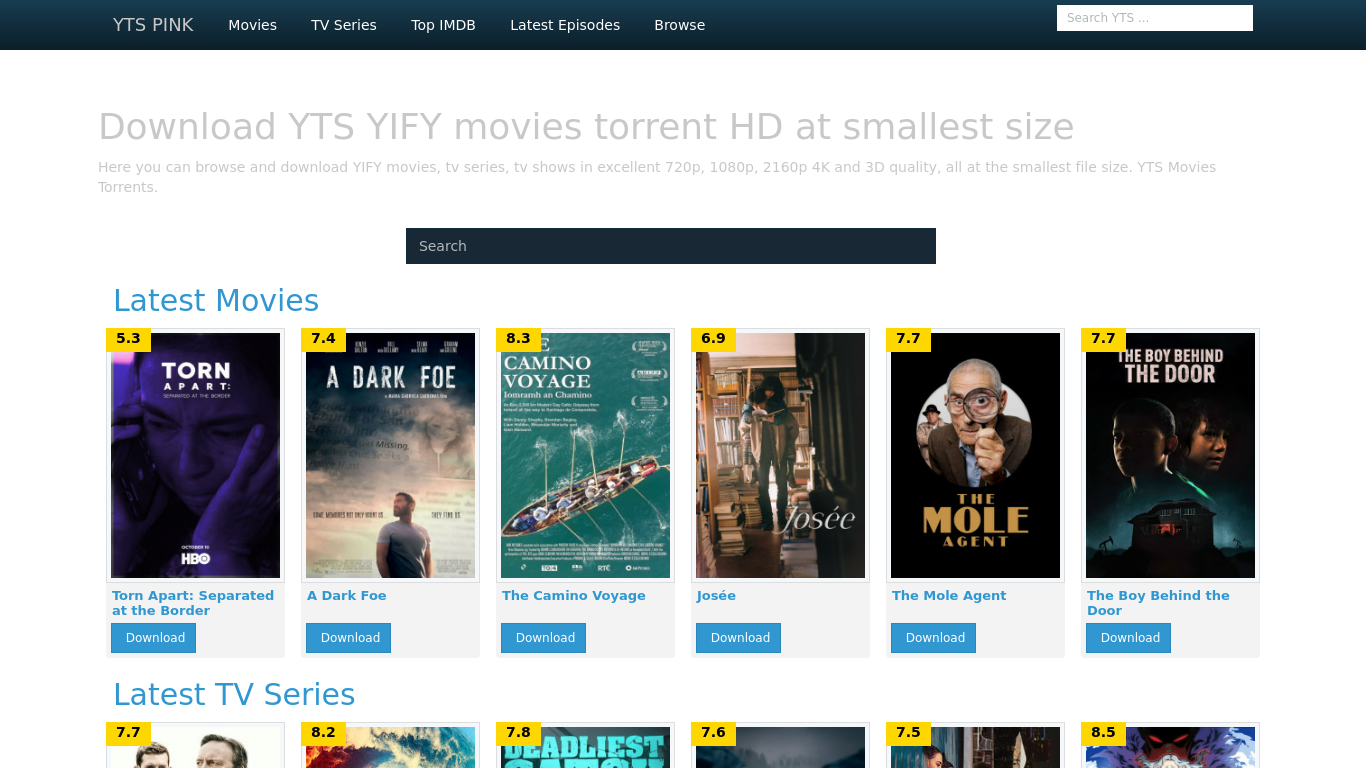
Task: Click the large dark Search box
Action: pyautogui.click(x=671, y=246)
